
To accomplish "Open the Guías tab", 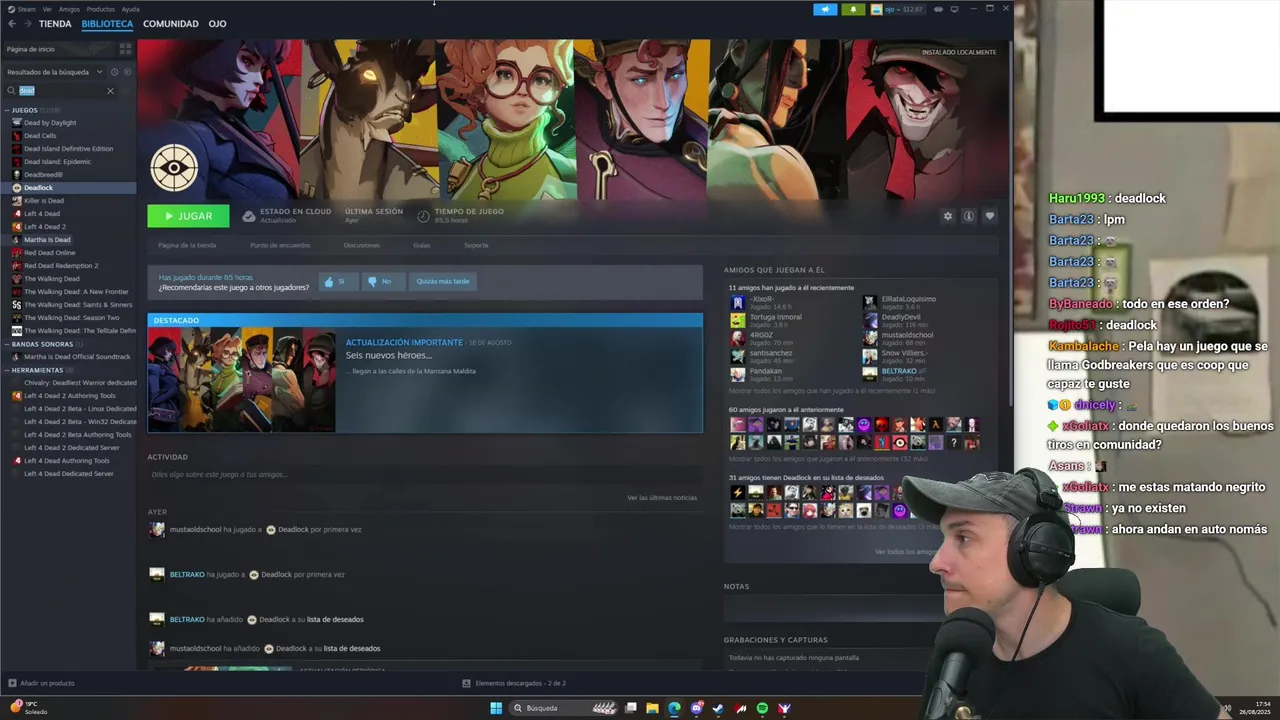I will tap(421, 245).
